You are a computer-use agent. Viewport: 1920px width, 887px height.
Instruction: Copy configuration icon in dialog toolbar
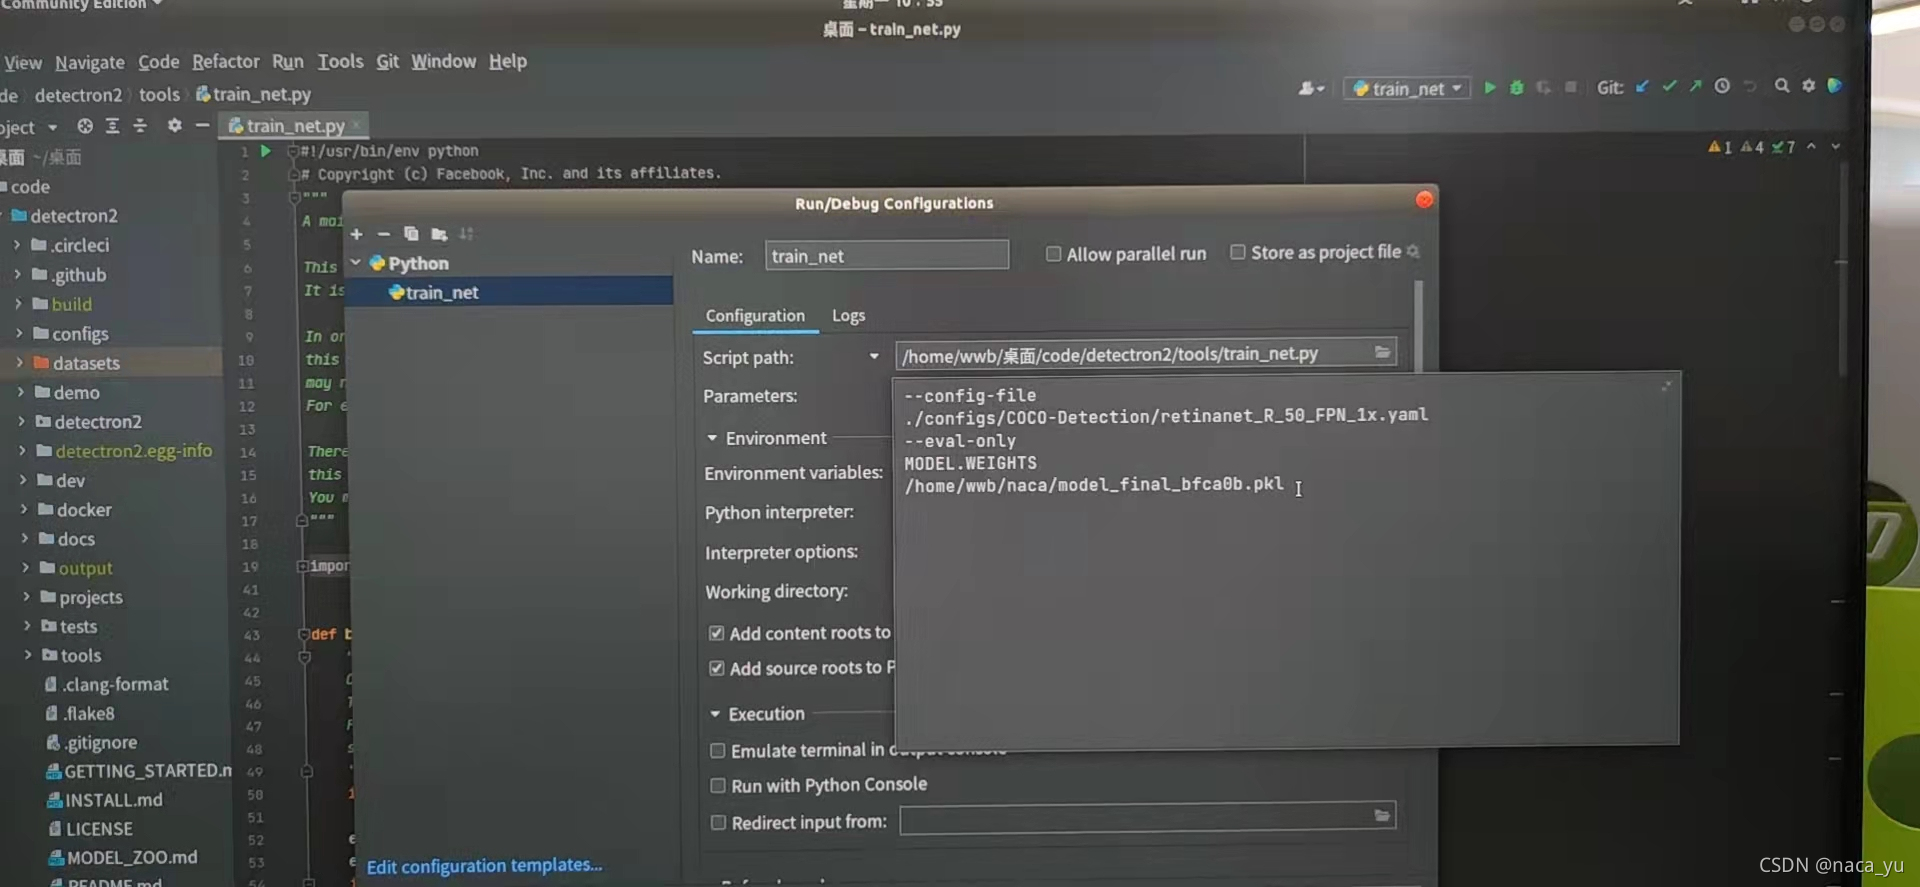(x=411, y=234)
